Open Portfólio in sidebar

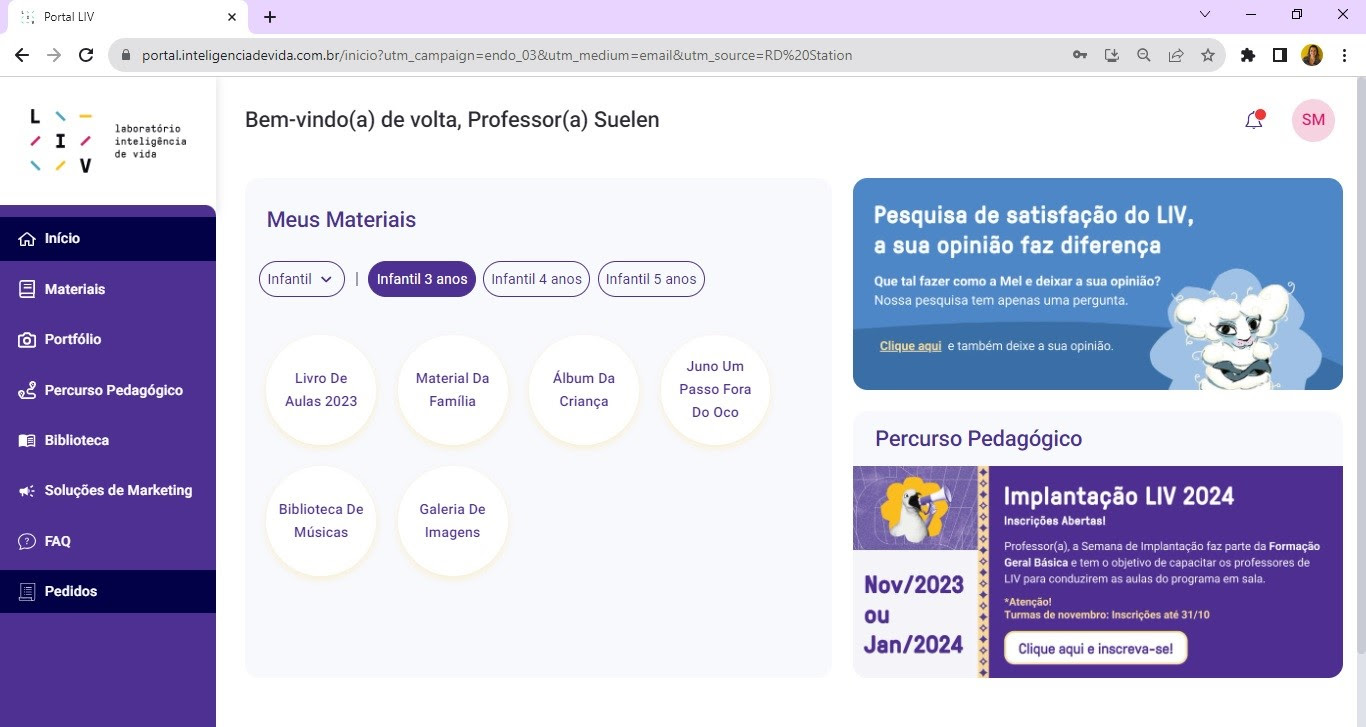108,340
